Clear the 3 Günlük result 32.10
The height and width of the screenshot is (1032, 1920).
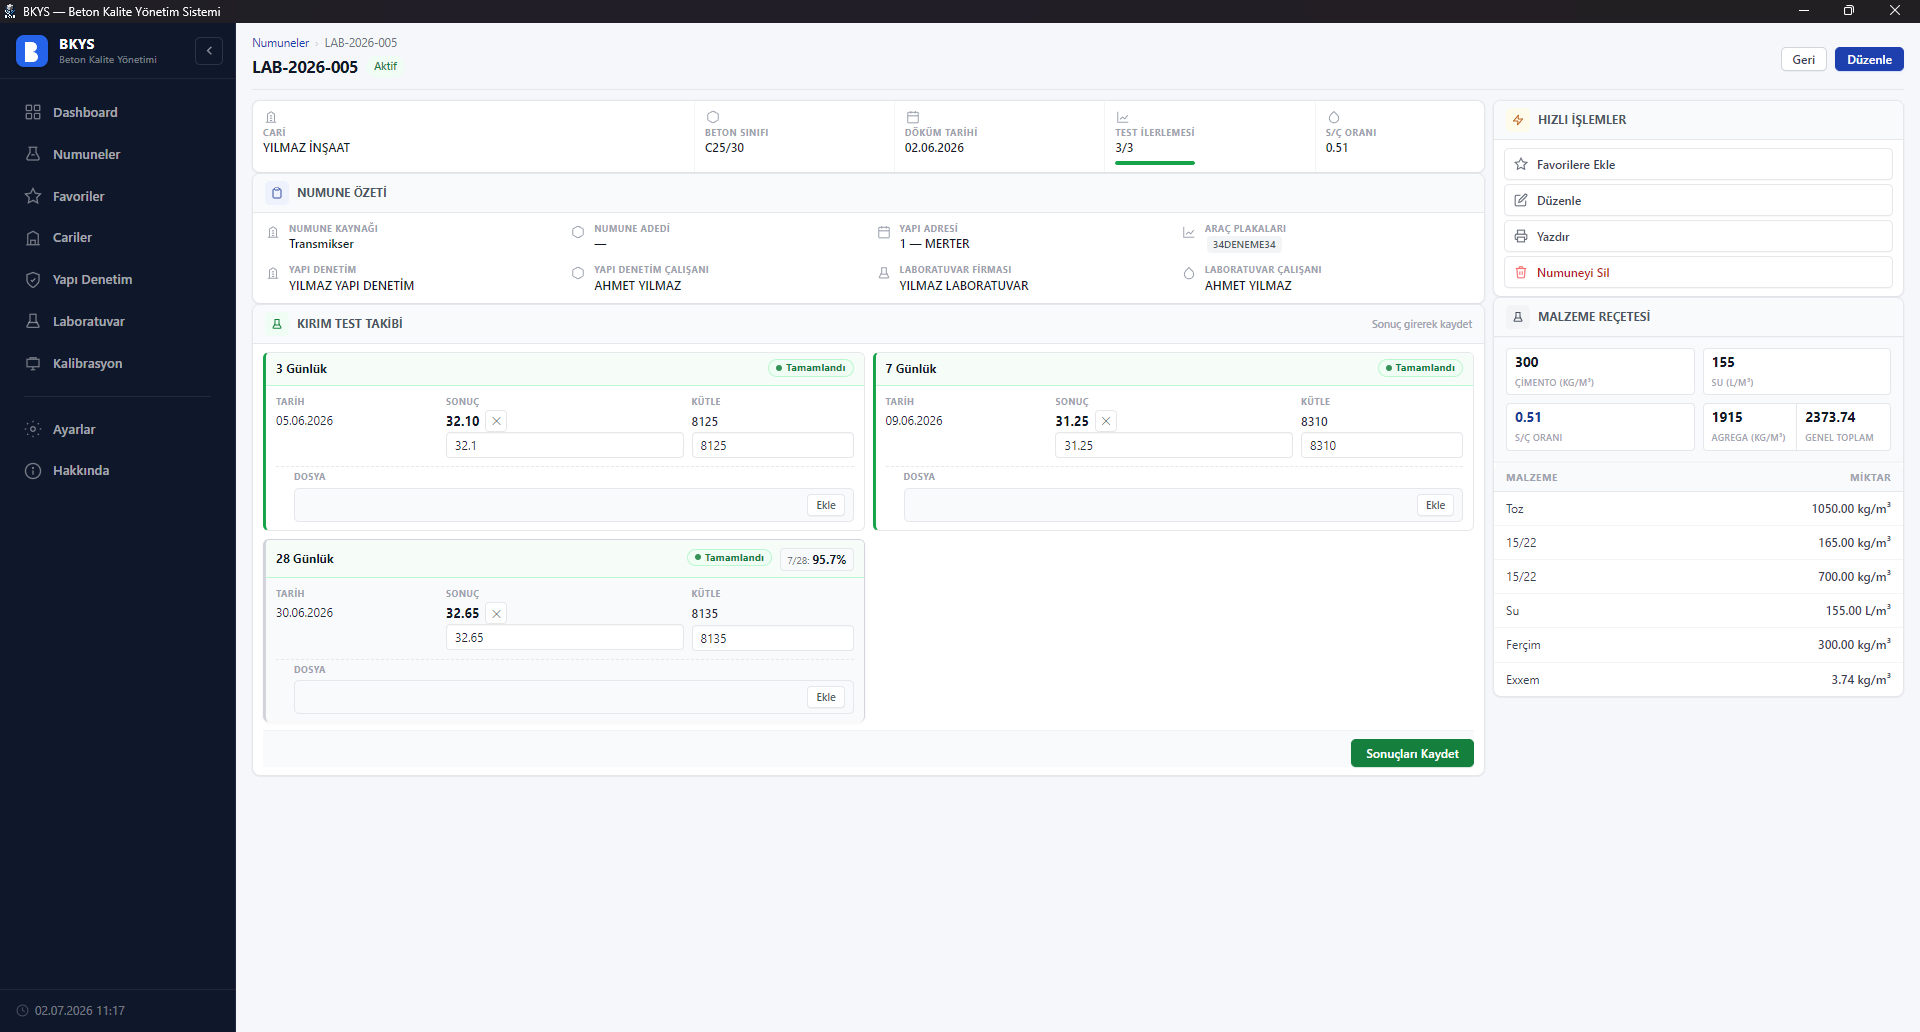pyautogui.click(x=496, y=421)
